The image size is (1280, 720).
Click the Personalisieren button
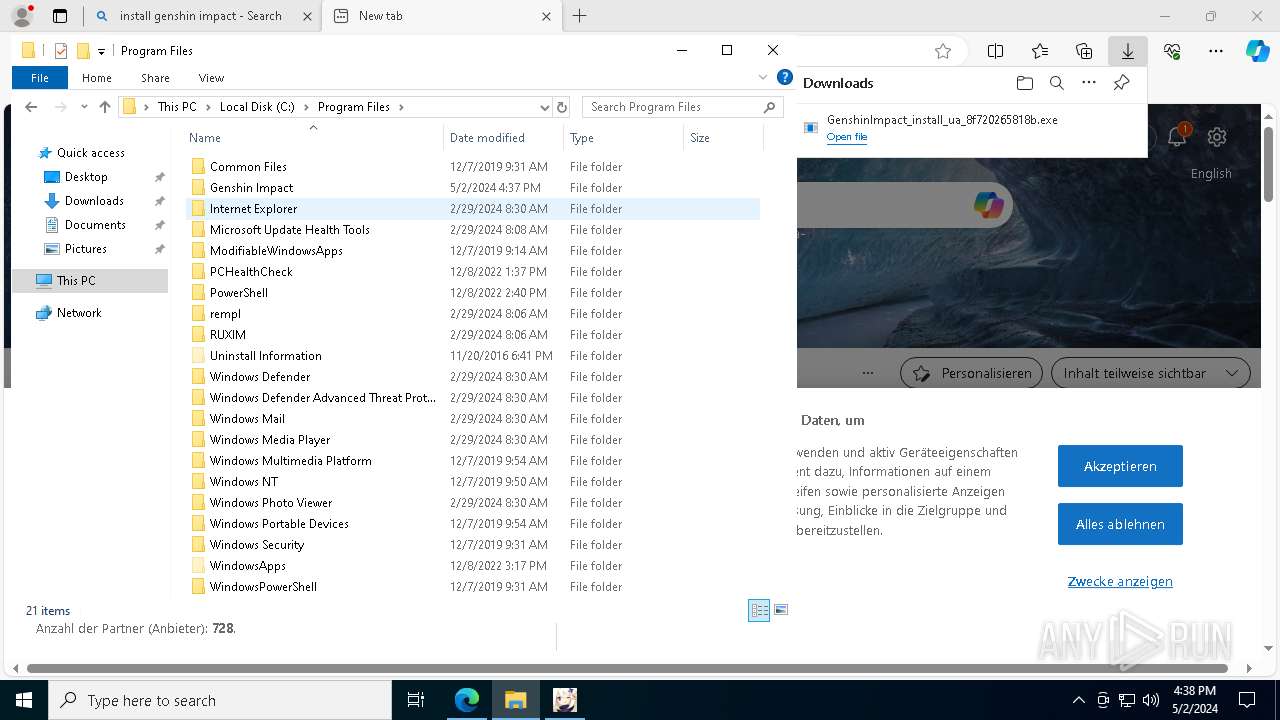click(x=972, y=373)
